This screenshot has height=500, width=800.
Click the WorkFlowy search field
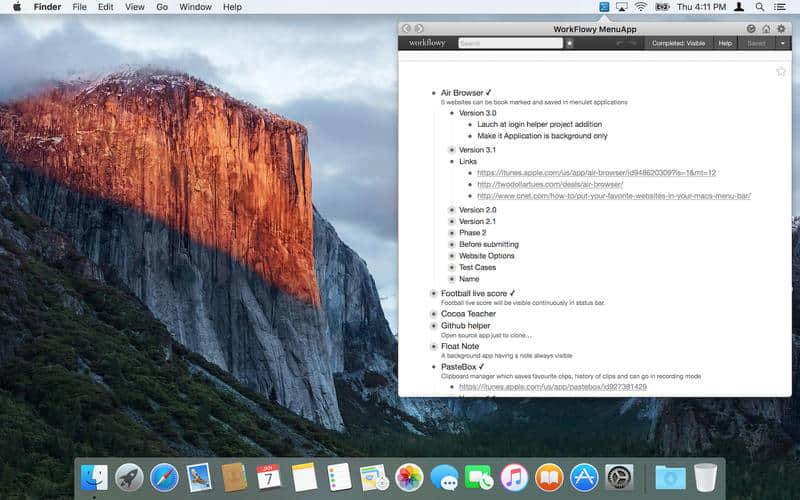coord(510,43)
